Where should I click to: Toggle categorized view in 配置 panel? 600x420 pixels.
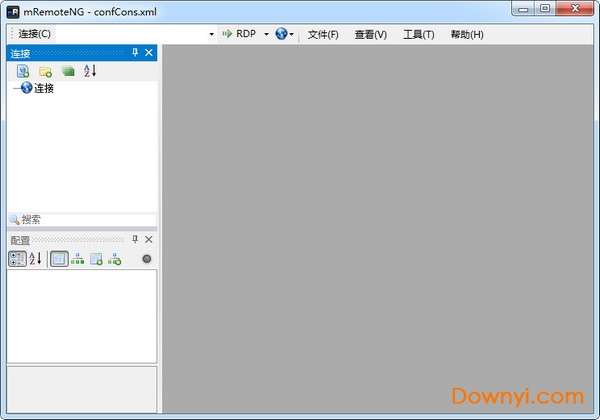(17, 259)
